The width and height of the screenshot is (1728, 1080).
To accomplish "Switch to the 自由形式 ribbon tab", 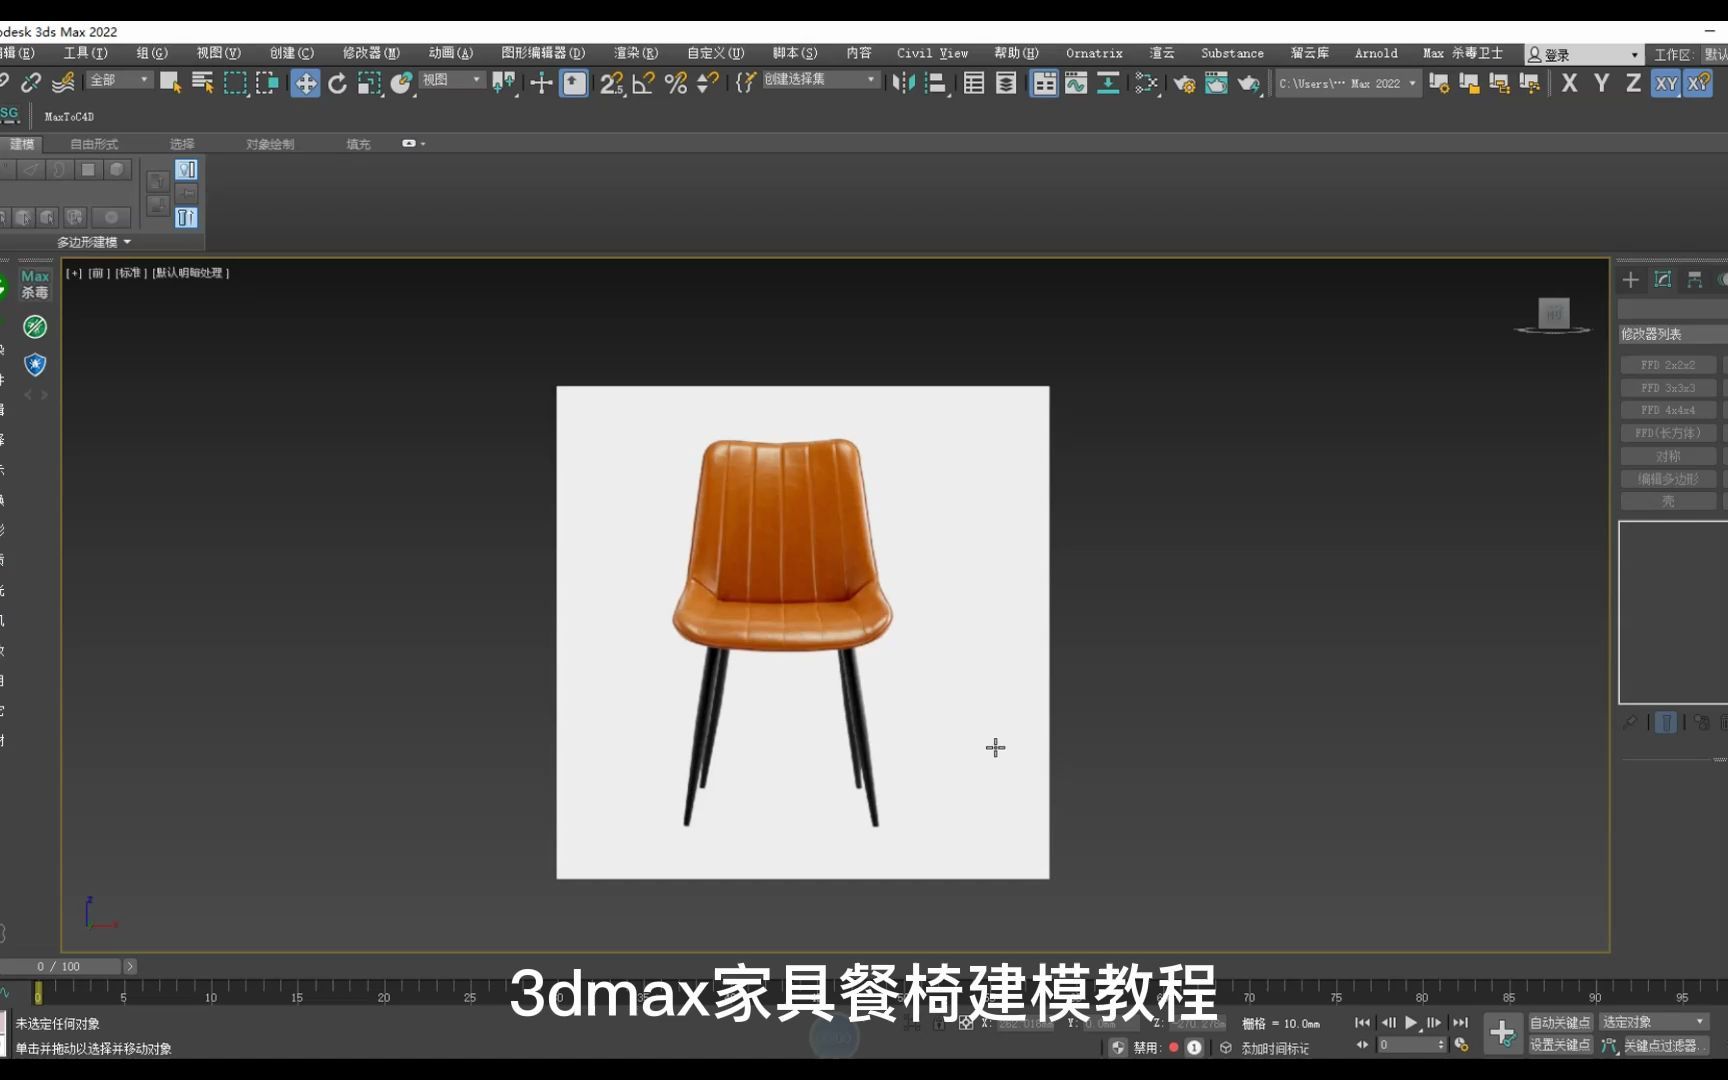I will tap(94, 143).
